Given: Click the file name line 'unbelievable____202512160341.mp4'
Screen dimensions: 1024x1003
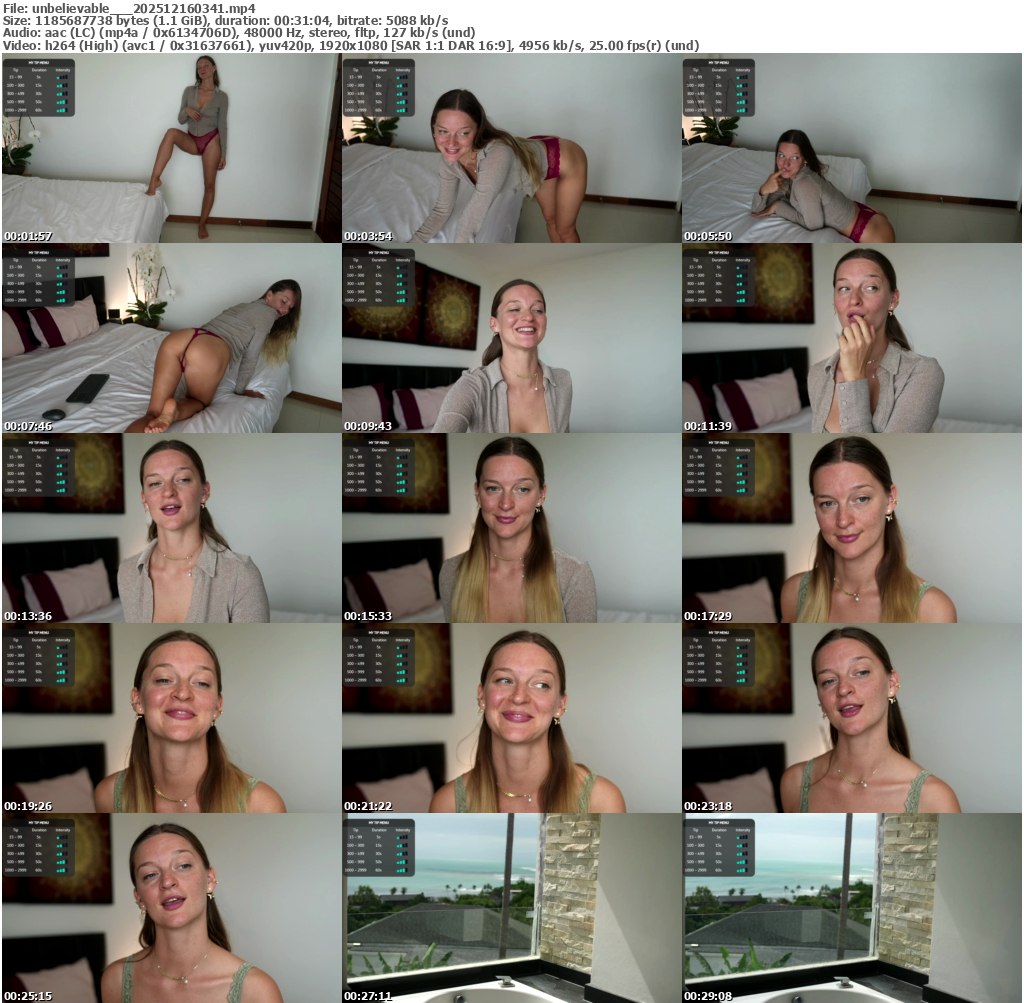Looking at the screenshot, I should coord(129,8).
